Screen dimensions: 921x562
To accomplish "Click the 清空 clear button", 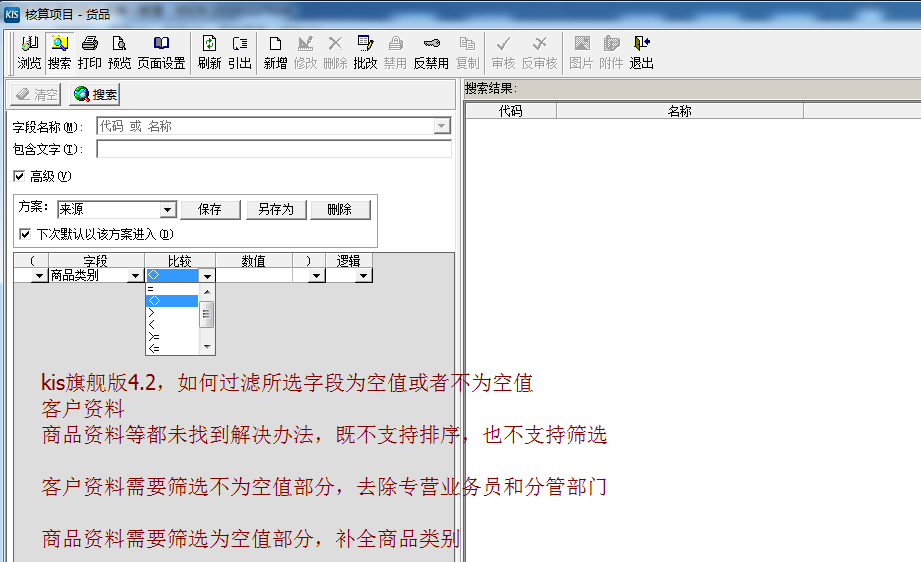I will (36, 95).
